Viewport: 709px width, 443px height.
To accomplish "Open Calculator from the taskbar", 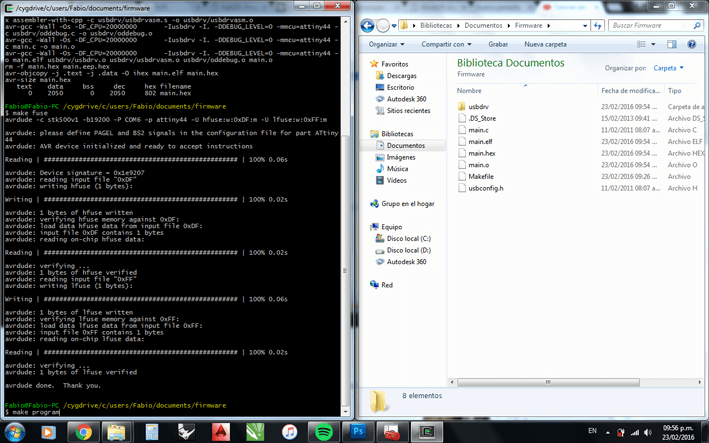I will coord(151,432).
